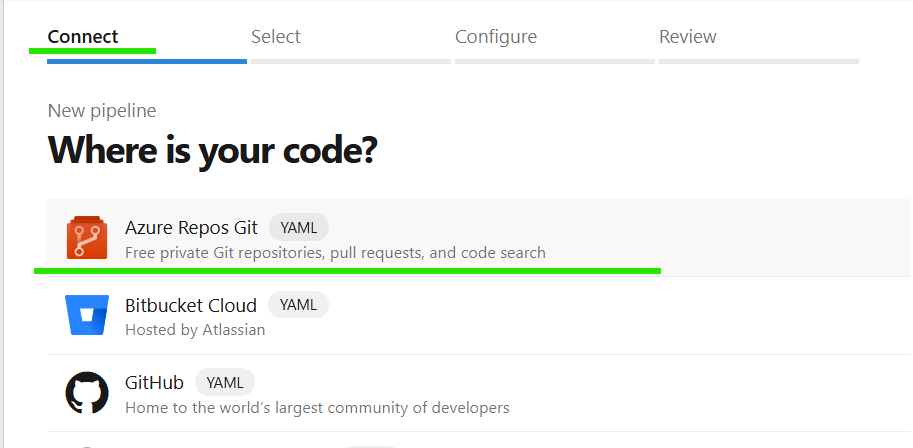913x448 pixels.
Task: Click the Bitbucket Cloud bucket icon
Action: 87,315
